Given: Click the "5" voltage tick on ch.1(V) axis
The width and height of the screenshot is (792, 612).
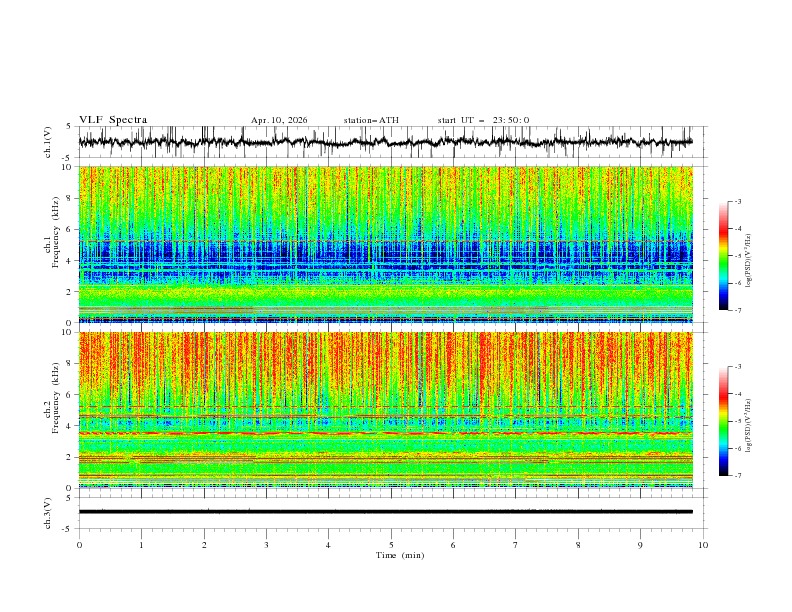Looking at the screenshot, I should (x=68, y=126).
